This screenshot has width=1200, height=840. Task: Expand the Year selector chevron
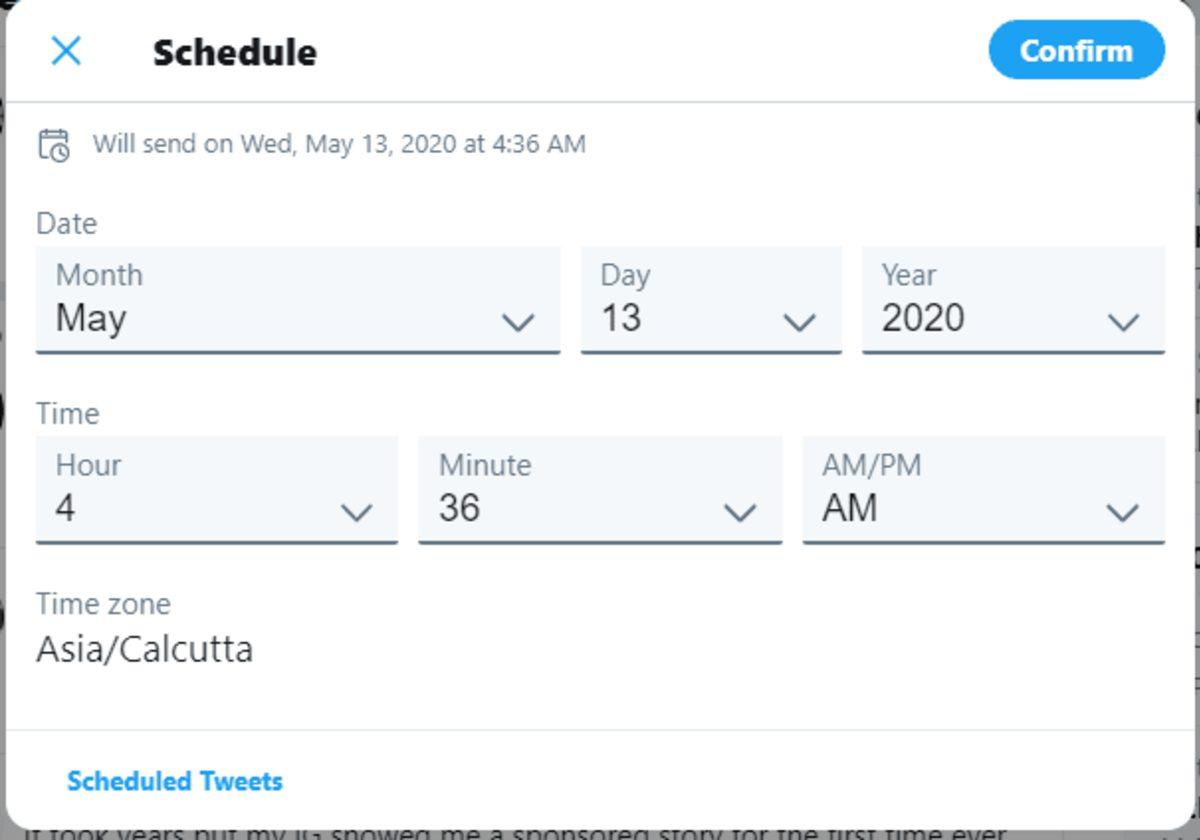[1125, 322]
